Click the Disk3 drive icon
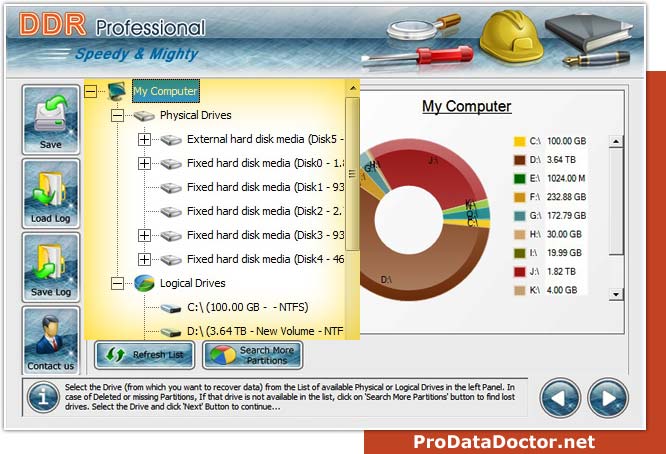This screenshot has width=666, height=454. (171, 236)
